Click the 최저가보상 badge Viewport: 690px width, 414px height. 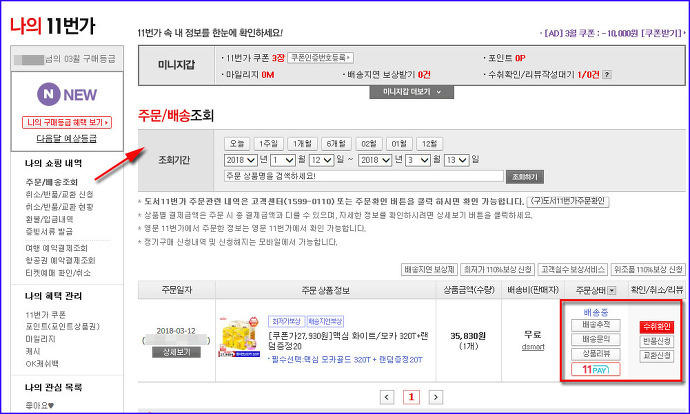click(286, 321)
